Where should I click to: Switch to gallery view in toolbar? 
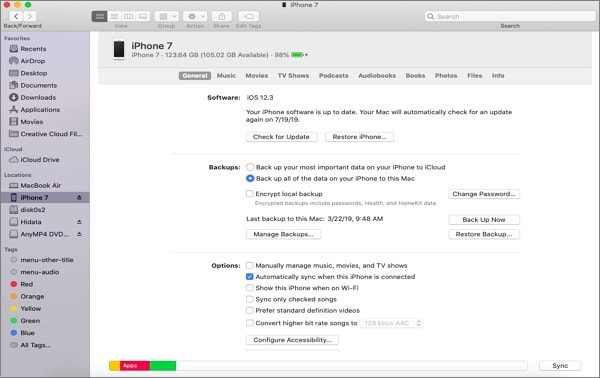point(143,16)
